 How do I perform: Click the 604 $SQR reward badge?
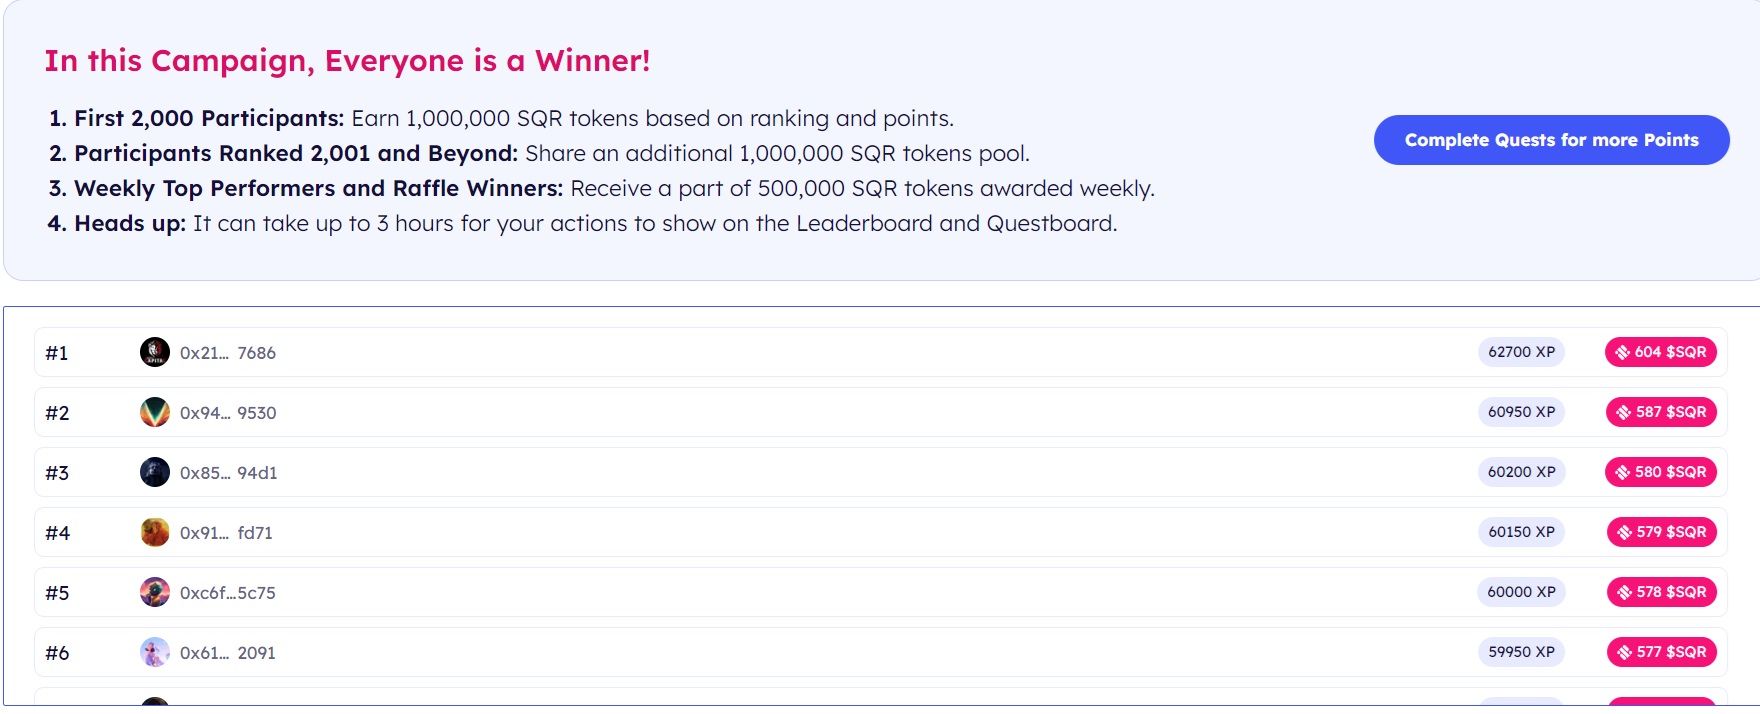1661,352
